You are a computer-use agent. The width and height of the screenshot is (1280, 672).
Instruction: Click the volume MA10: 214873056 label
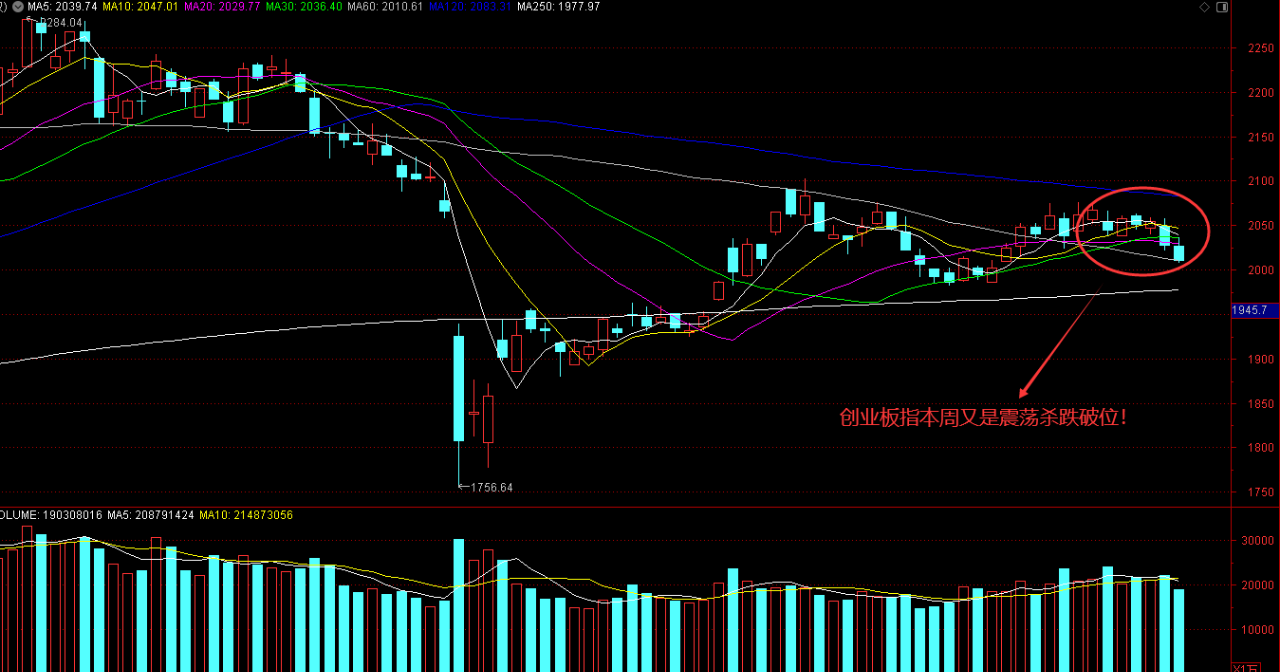[246, 514]
